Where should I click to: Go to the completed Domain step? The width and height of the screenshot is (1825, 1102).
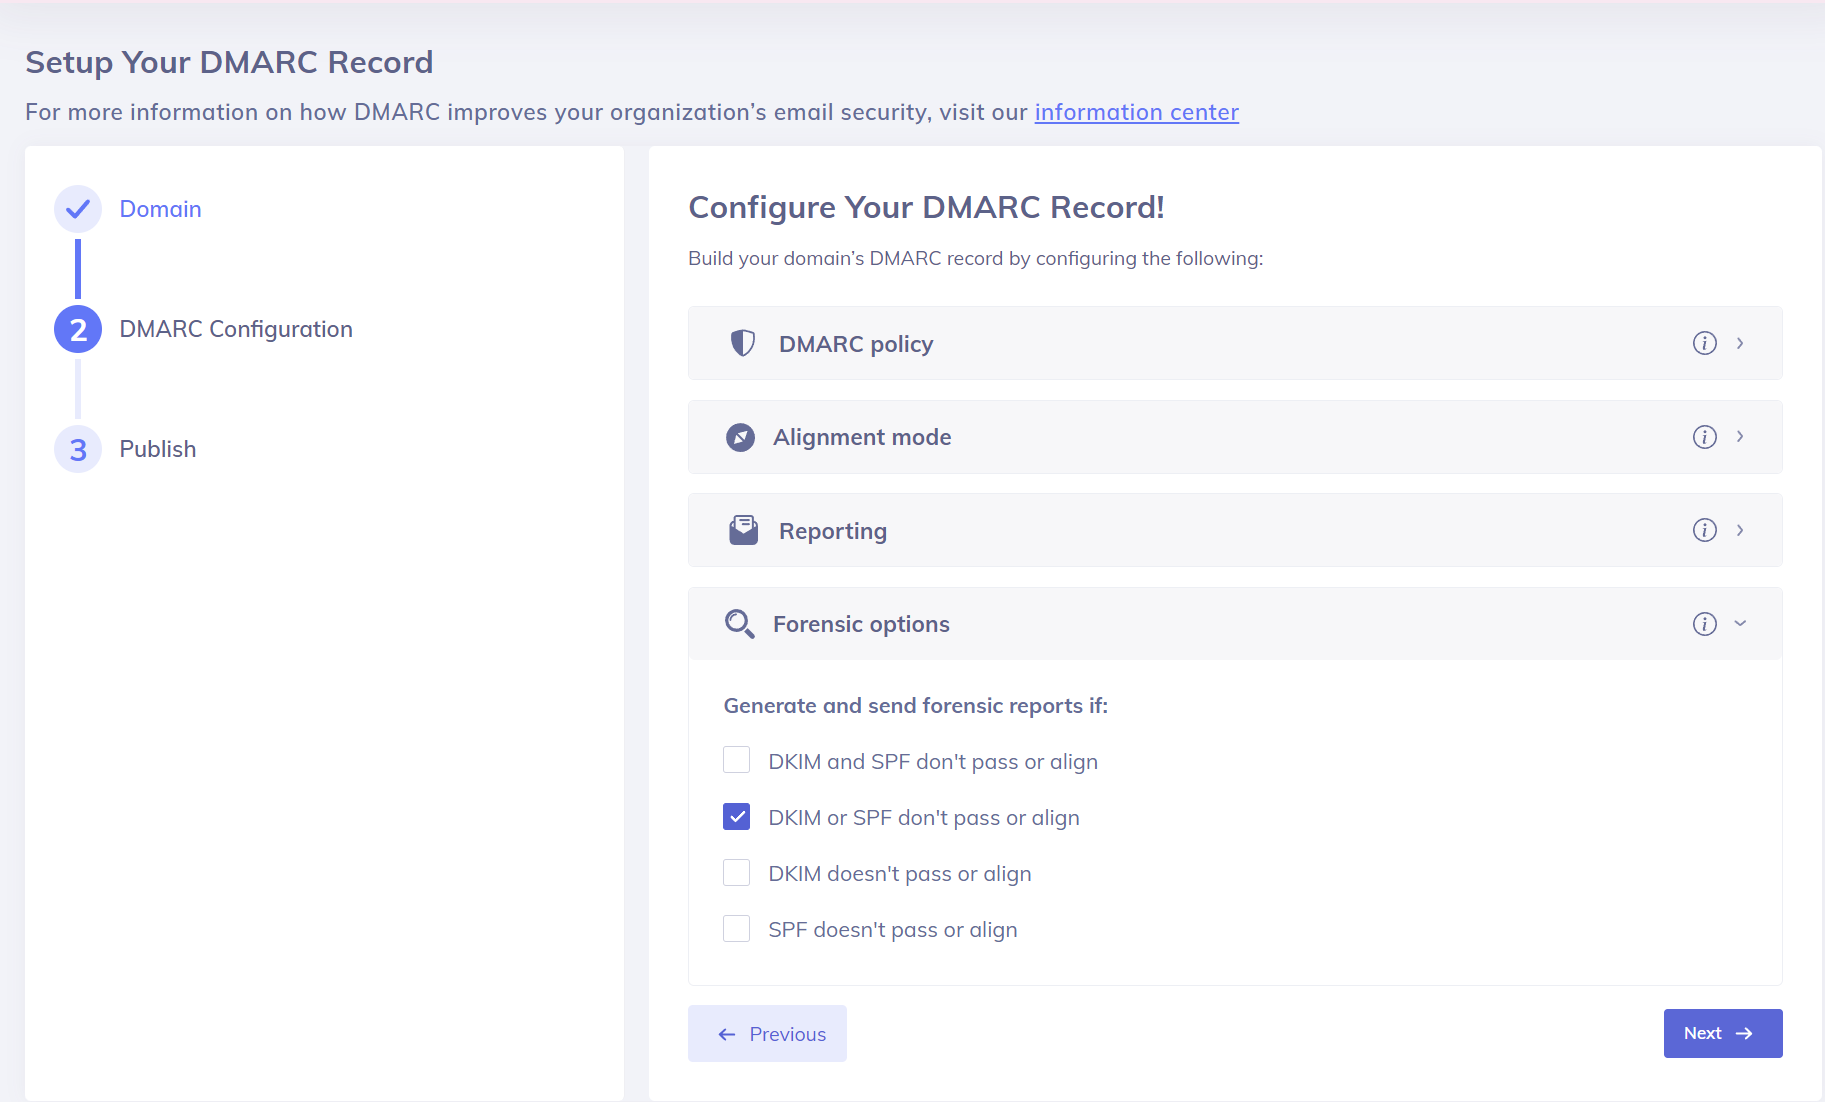pos(160,209)
